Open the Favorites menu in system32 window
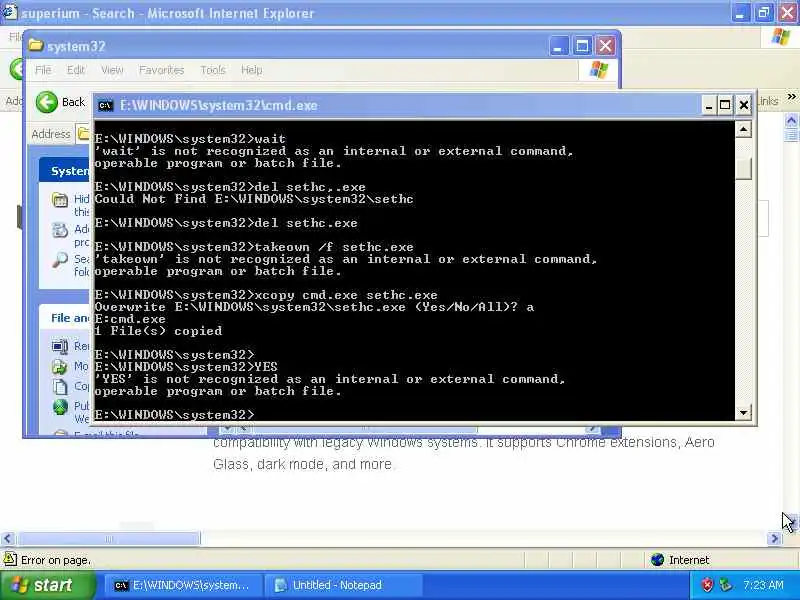800x600 pixels. [x=161, y=70]
